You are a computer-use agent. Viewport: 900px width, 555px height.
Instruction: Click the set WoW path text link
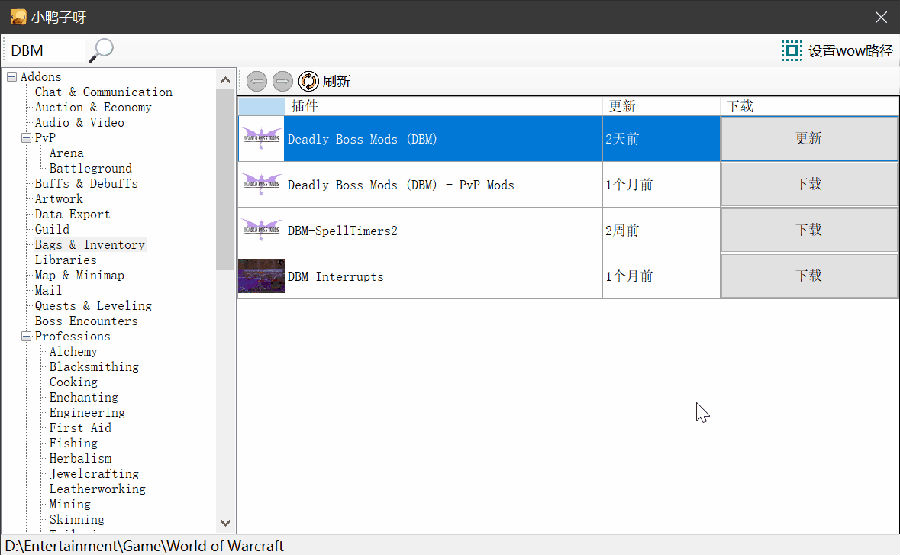tap(850, 51)
